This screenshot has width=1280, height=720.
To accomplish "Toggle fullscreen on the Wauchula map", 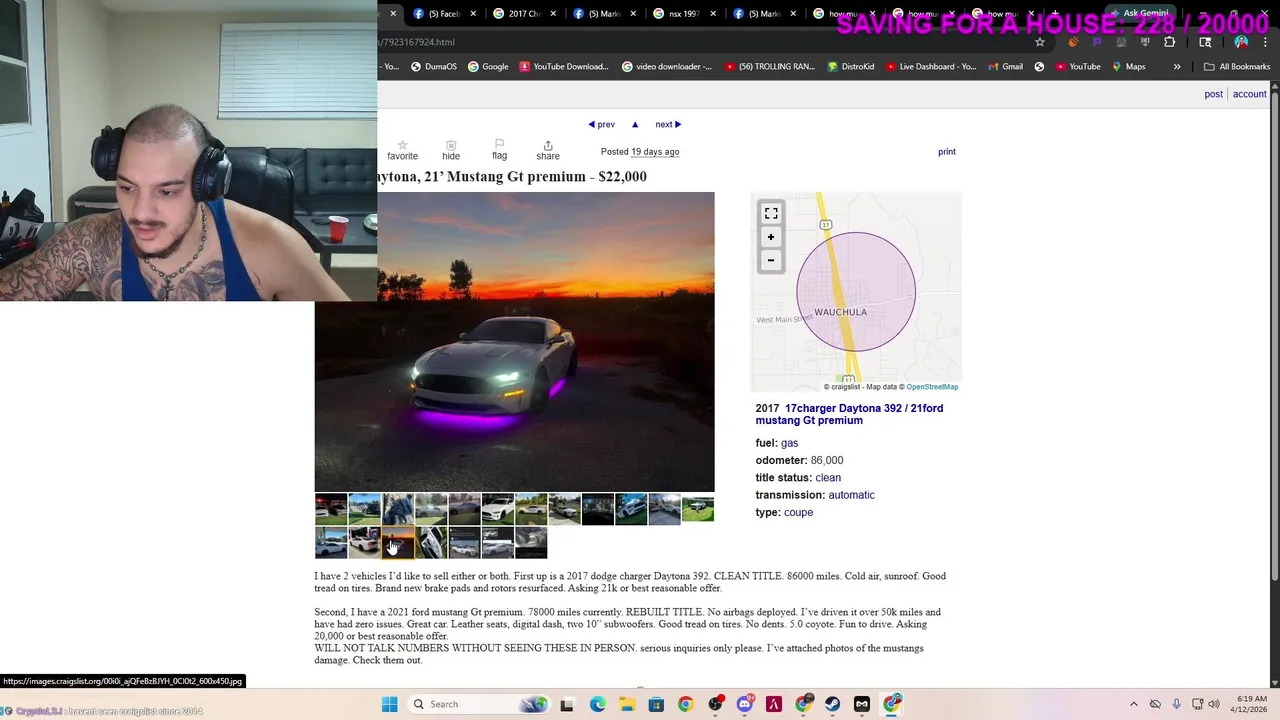I will 771,214.
